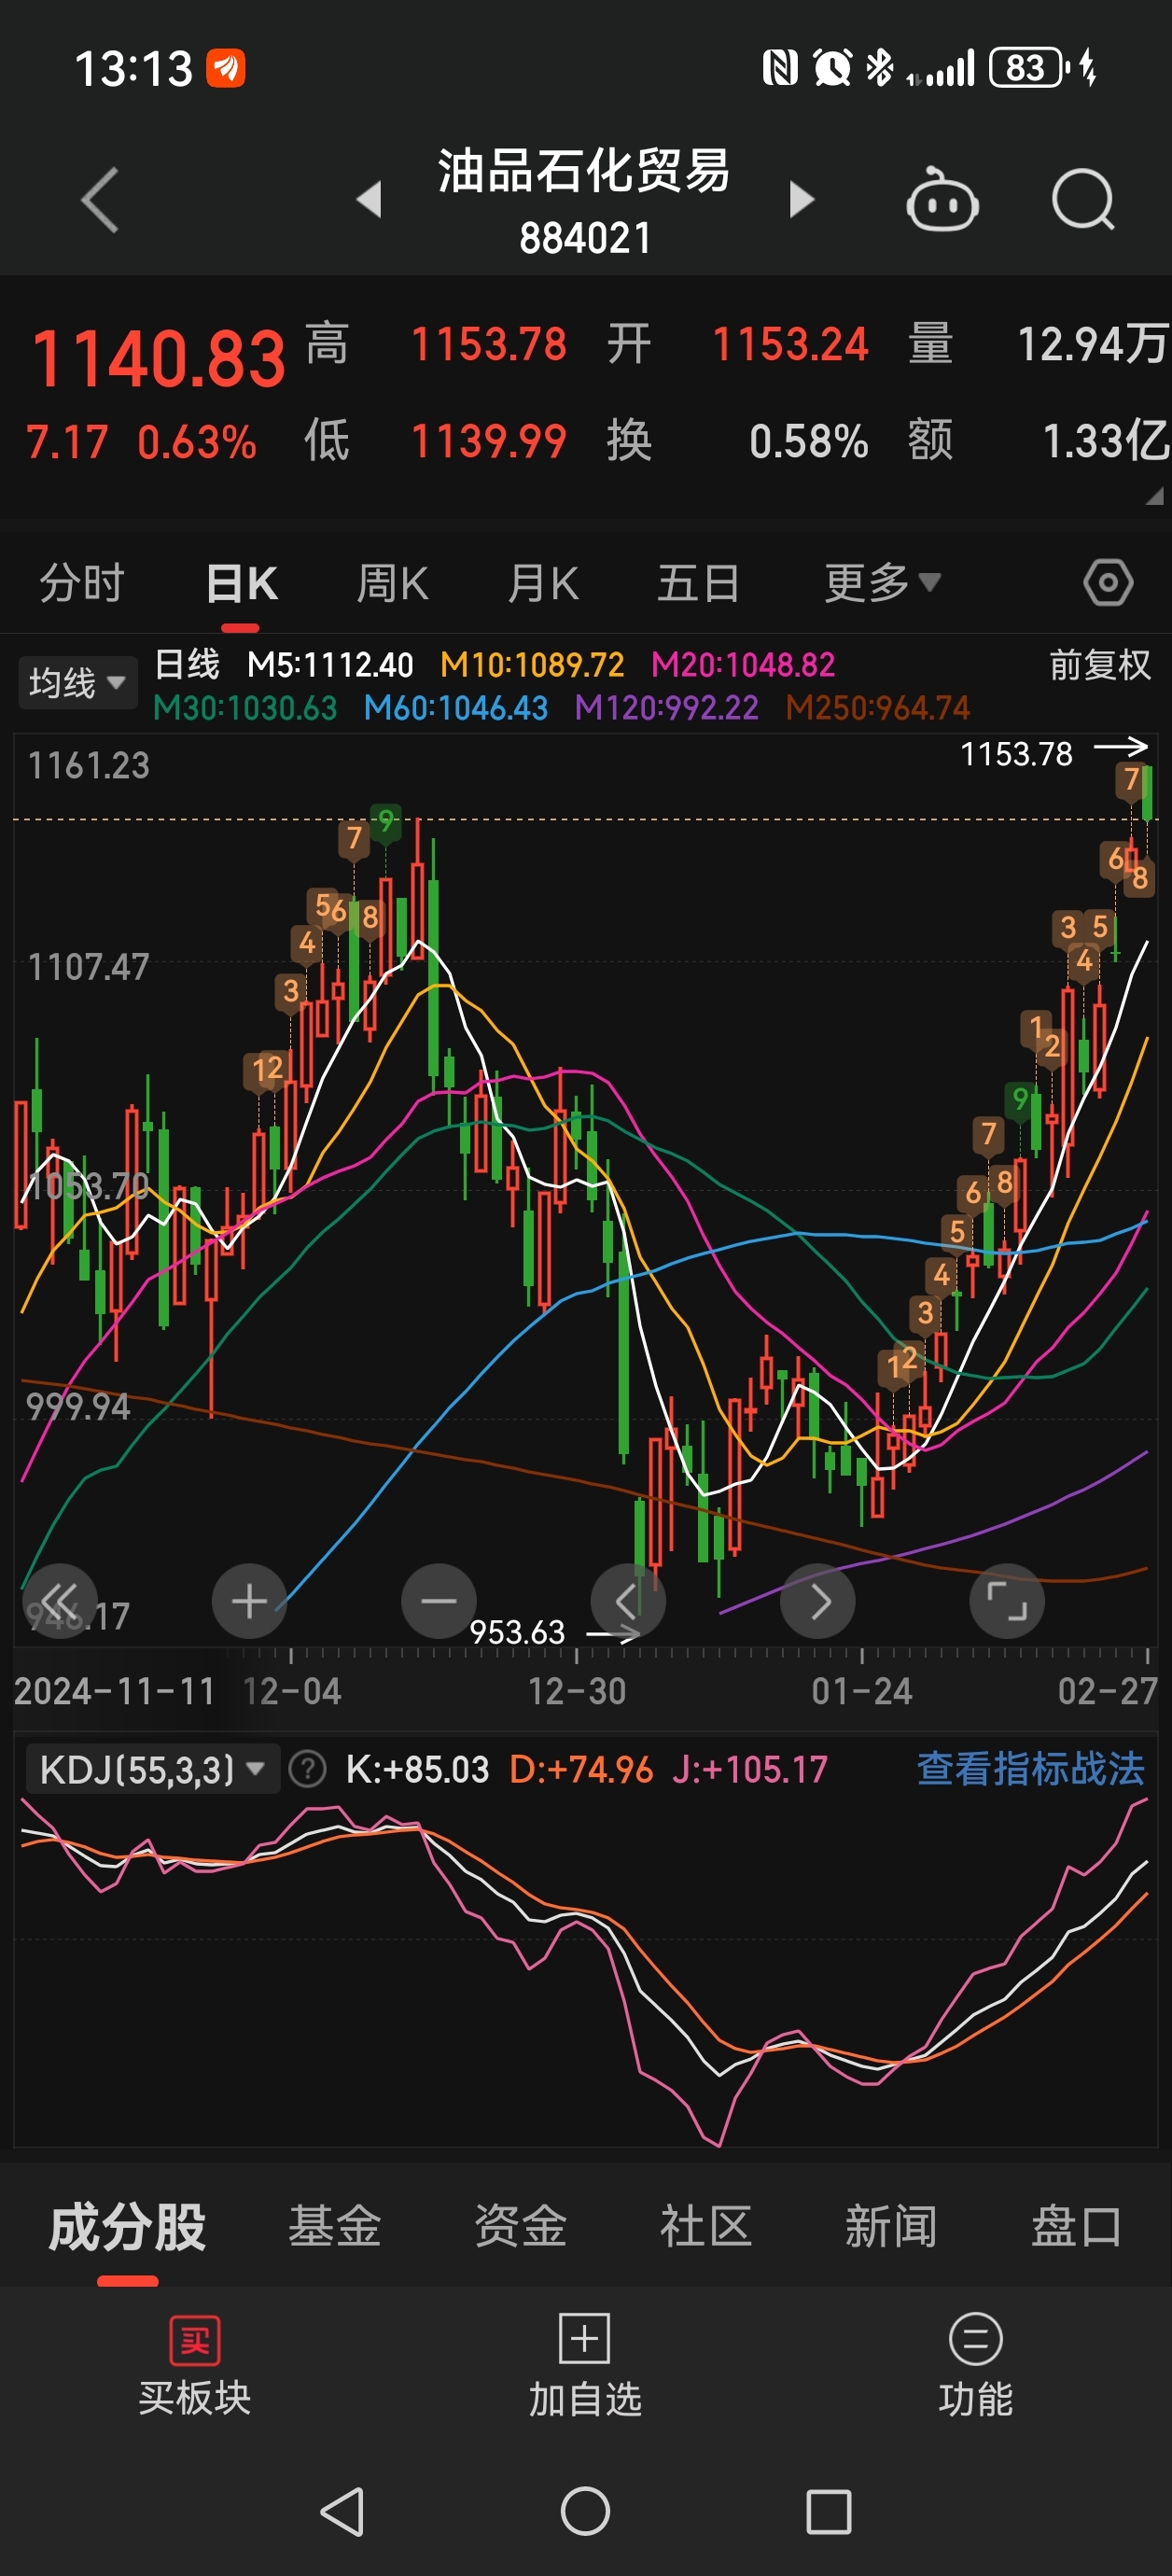Viewport: 1172px width, 2576px height.
Task: Open the search magnifier icon
Action: [x=1084, y=199]
